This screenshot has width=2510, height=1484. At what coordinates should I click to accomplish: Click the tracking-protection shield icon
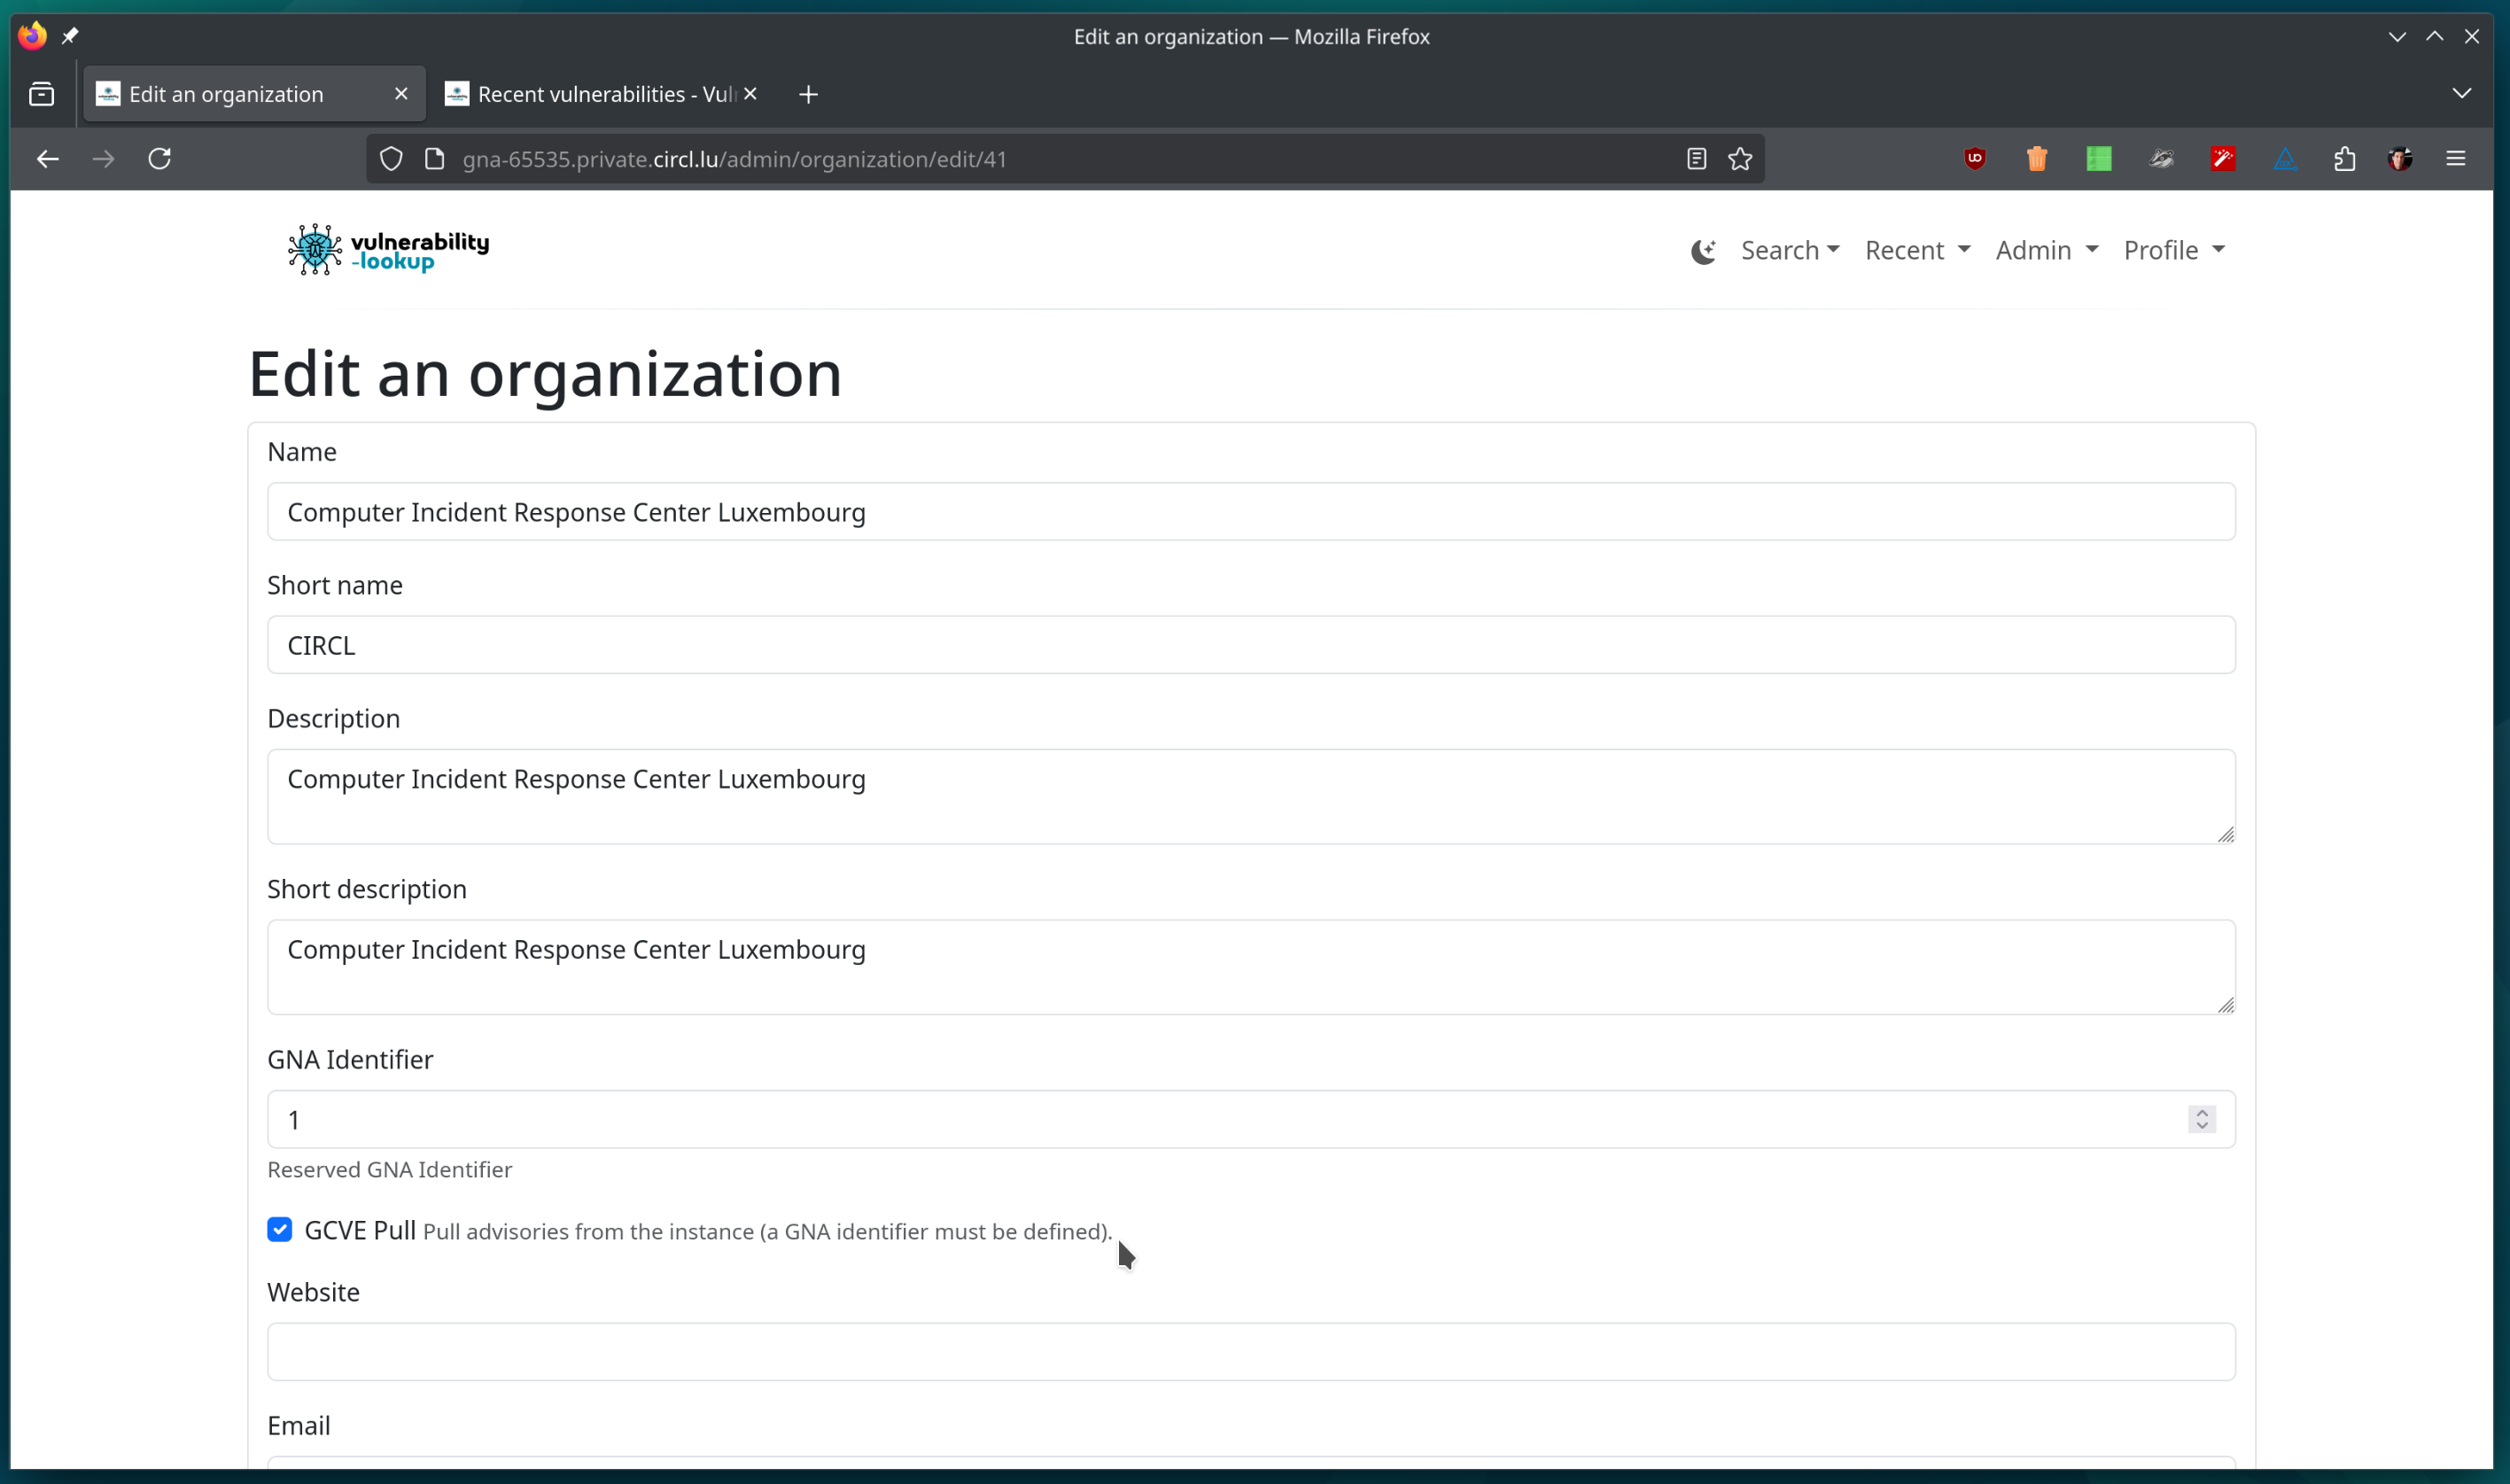coord(391,158)
